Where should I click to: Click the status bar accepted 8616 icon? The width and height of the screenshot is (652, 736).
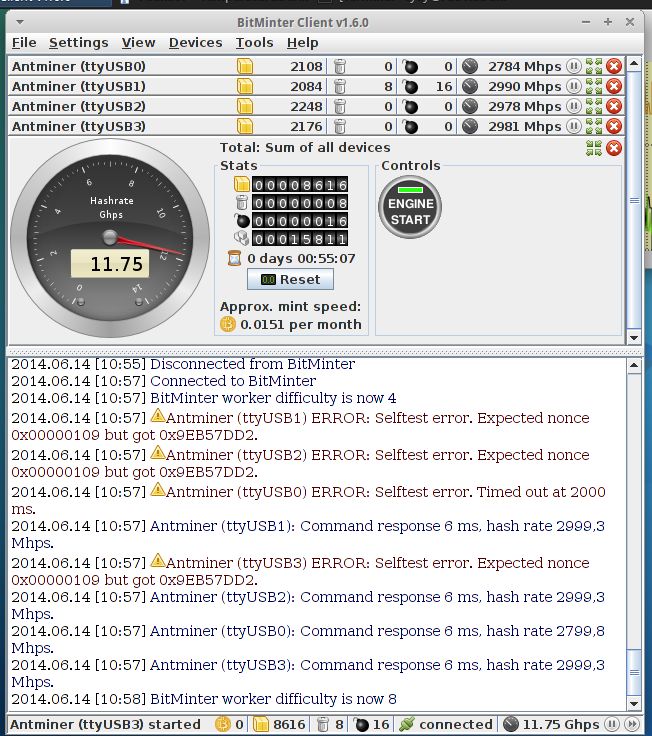[261, 724]
